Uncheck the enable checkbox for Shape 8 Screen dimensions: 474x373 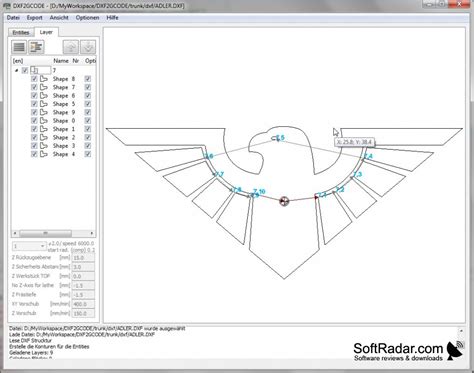coord(34,79)
